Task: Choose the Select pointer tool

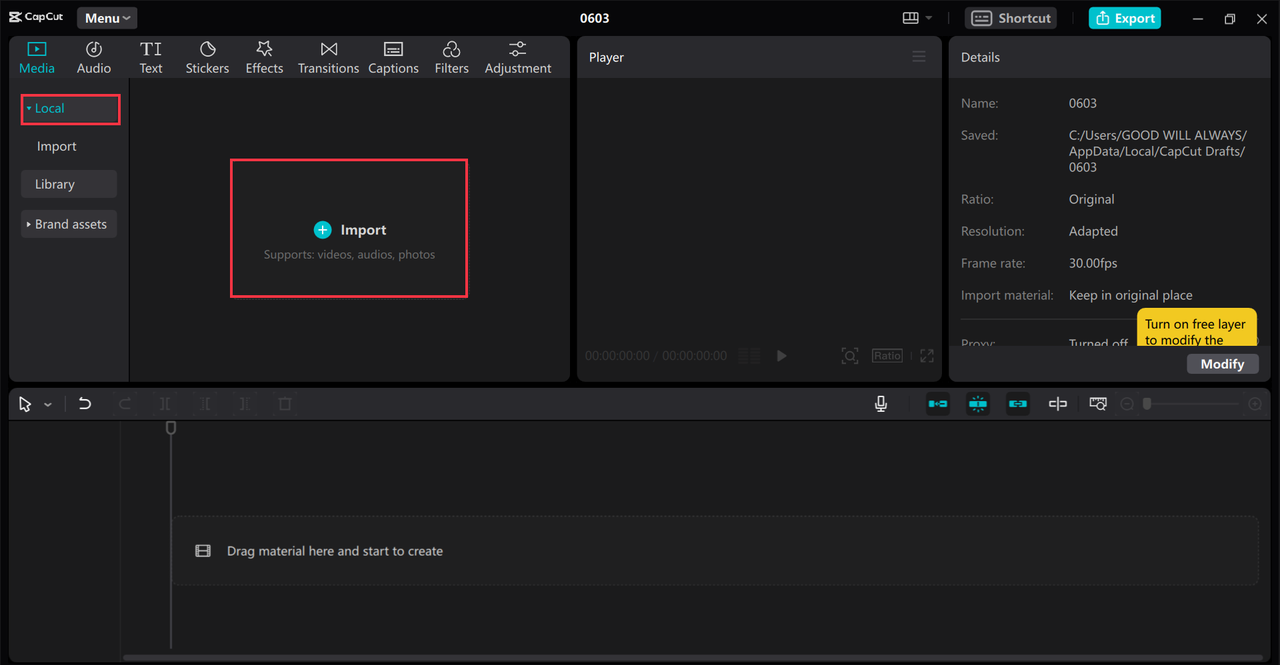Action: [x=25, y=404]
